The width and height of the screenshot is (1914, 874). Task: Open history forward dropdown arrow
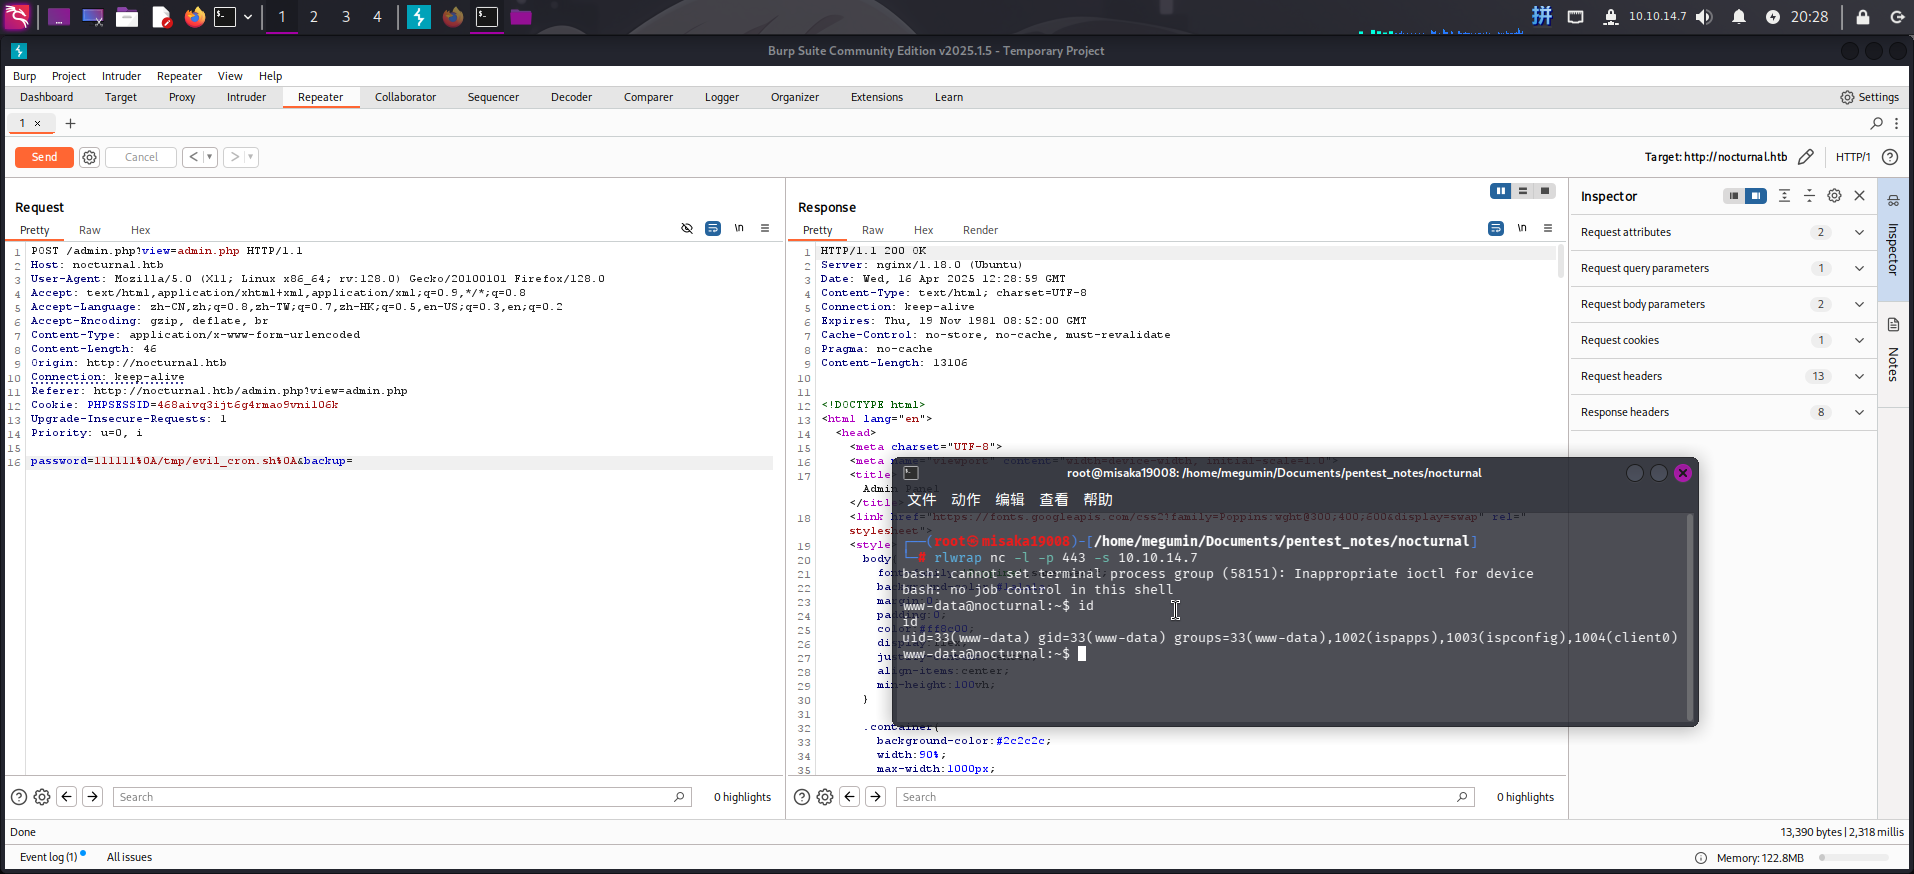click(250, 157)
